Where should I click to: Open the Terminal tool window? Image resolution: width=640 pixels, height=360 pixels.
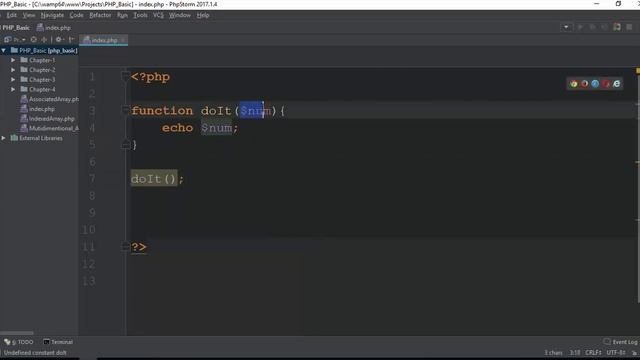[x=58, y=342]
